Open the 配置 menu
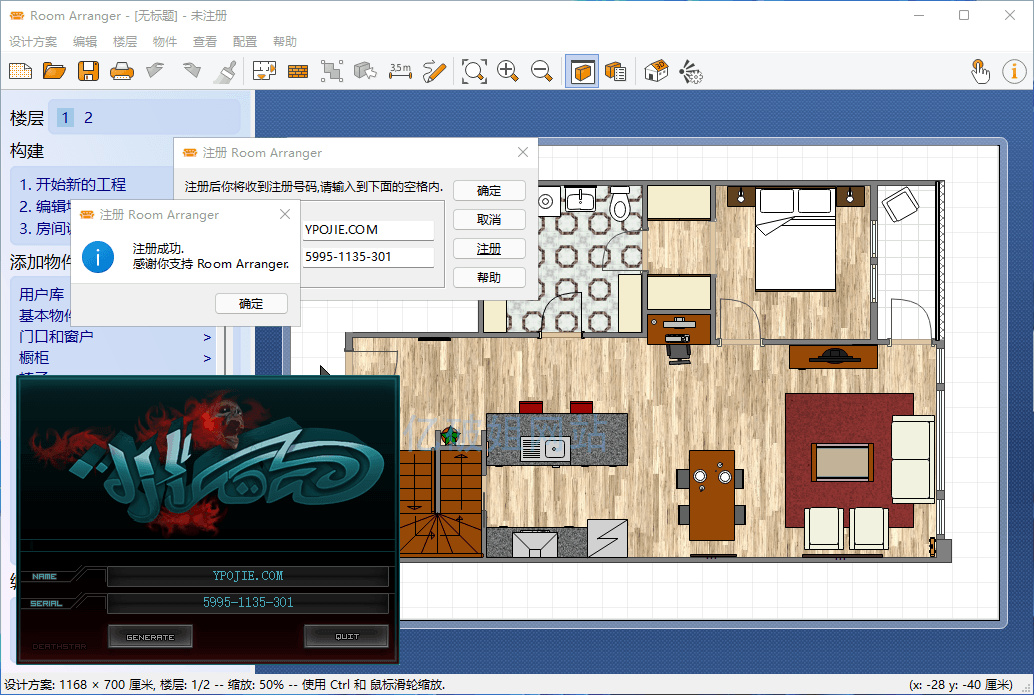Viewport: 1034px width, 695px height. pos(245,42)
